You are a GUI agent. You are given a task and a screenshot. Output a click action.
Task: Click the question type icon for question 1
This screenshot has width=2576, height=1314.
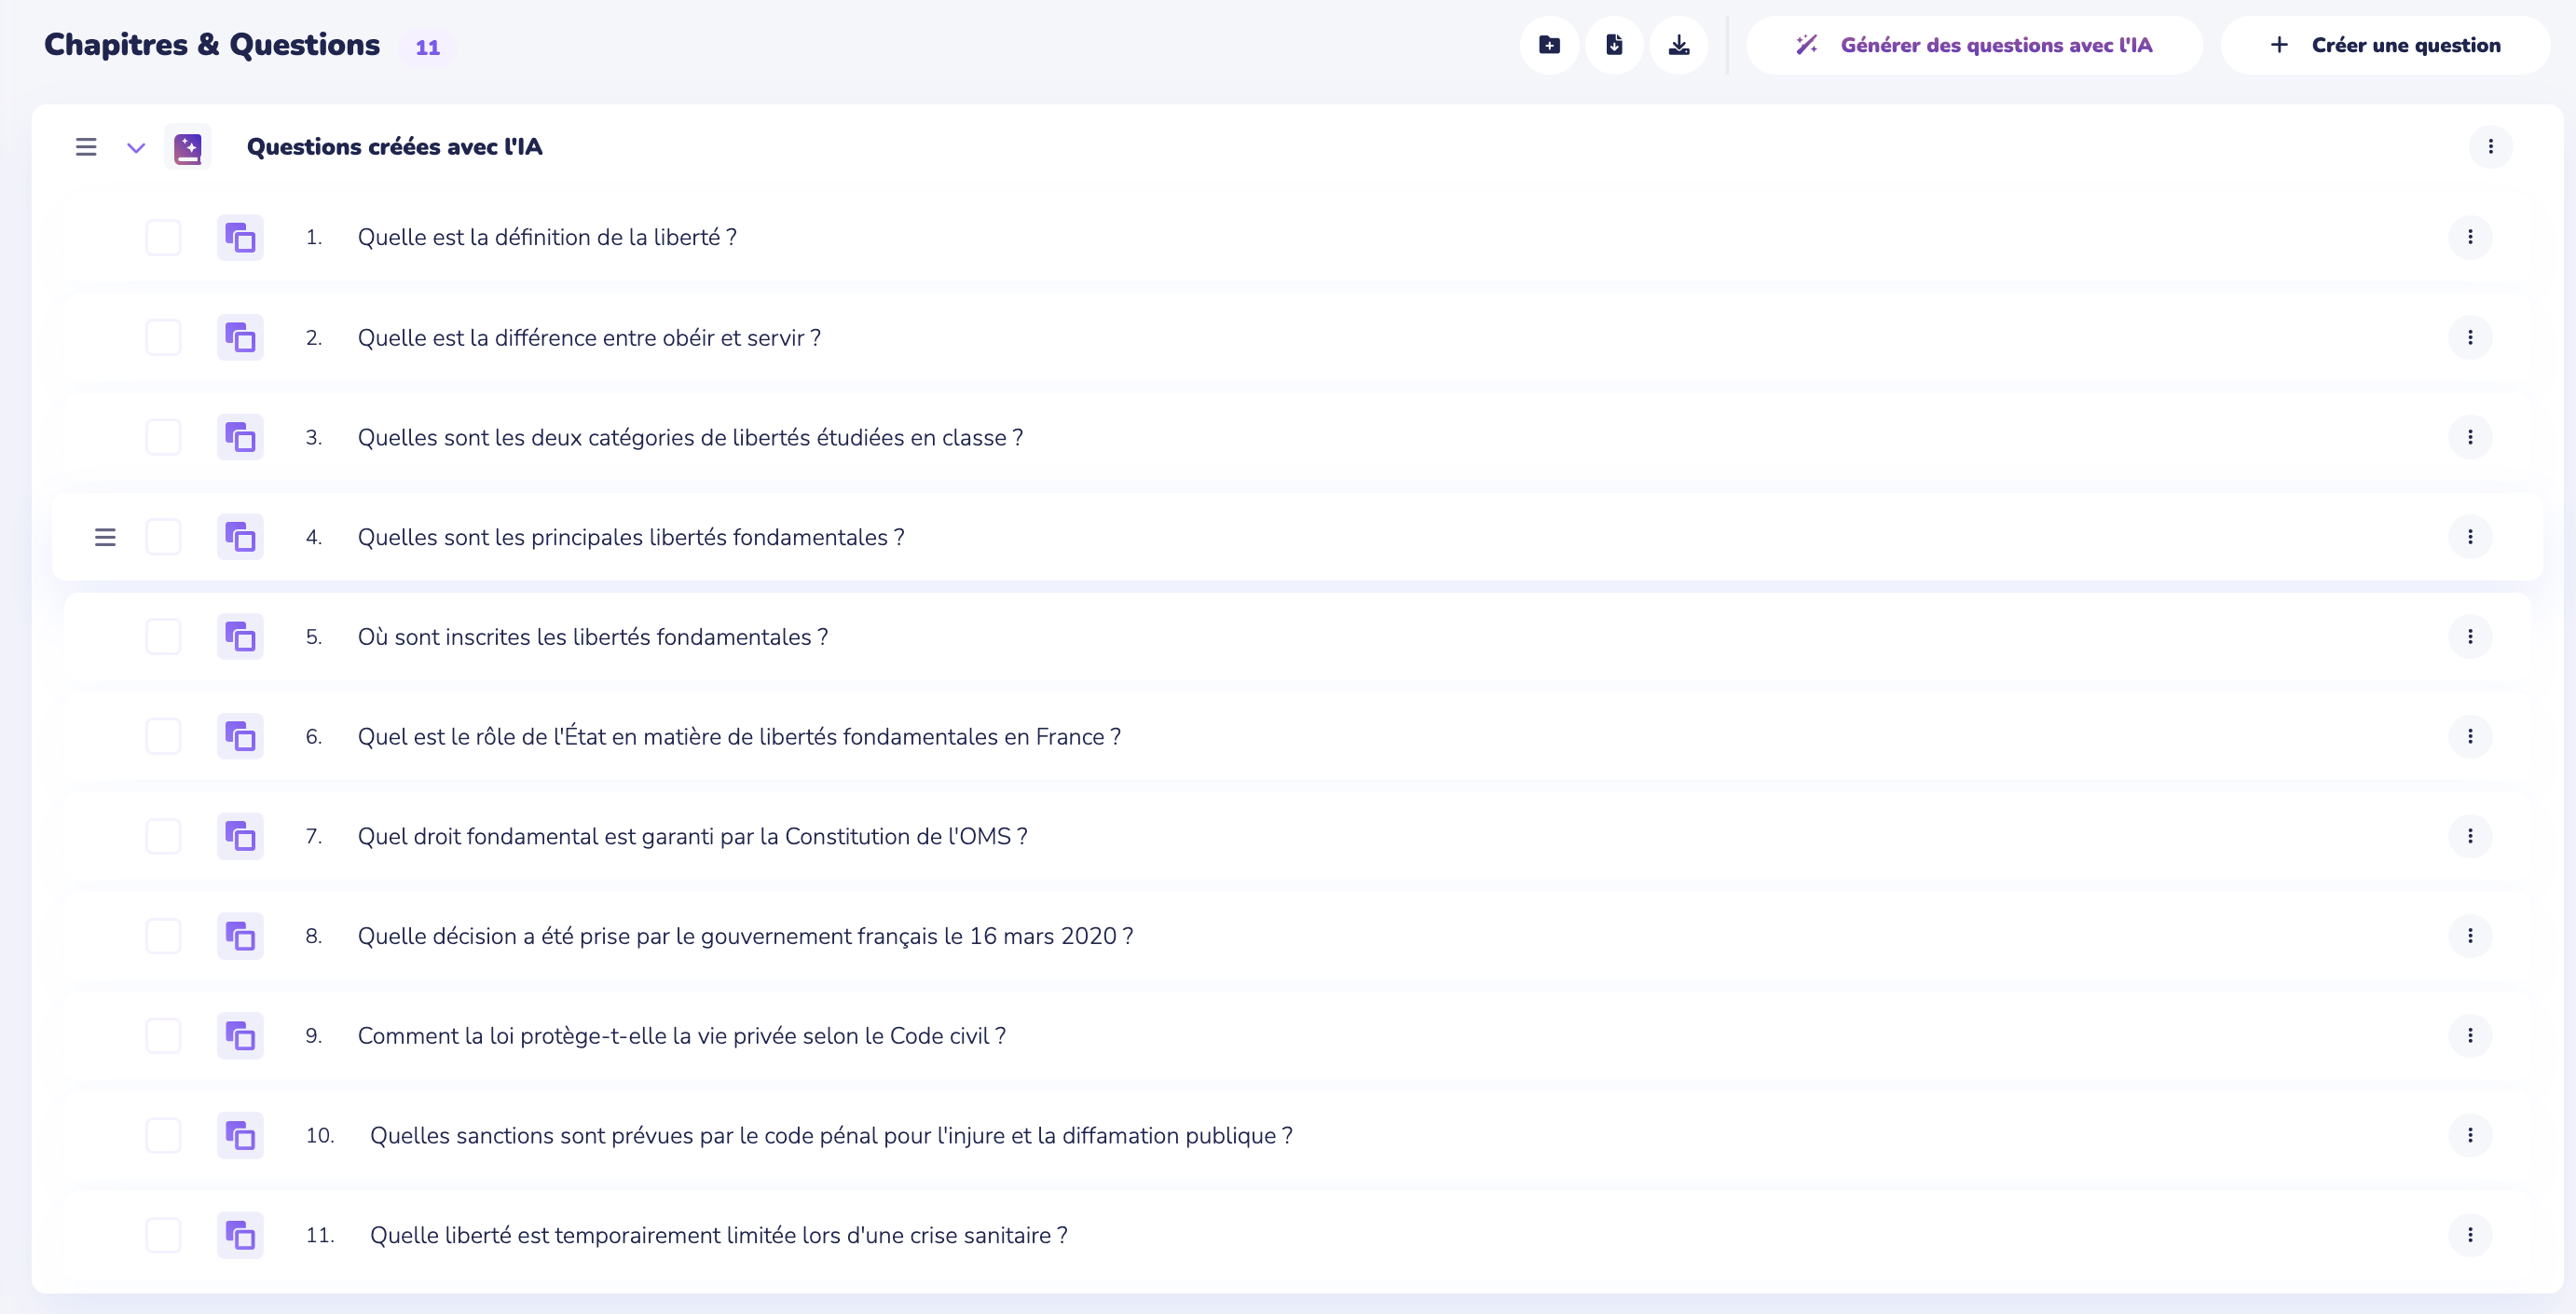coord(240,238)
